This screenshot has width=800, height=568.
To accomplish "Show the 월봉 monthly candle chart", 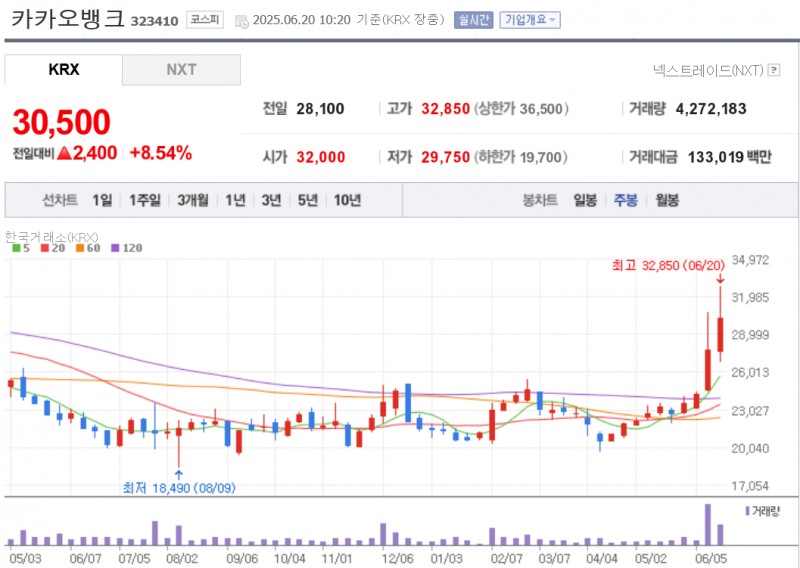I will click(667, 200).
